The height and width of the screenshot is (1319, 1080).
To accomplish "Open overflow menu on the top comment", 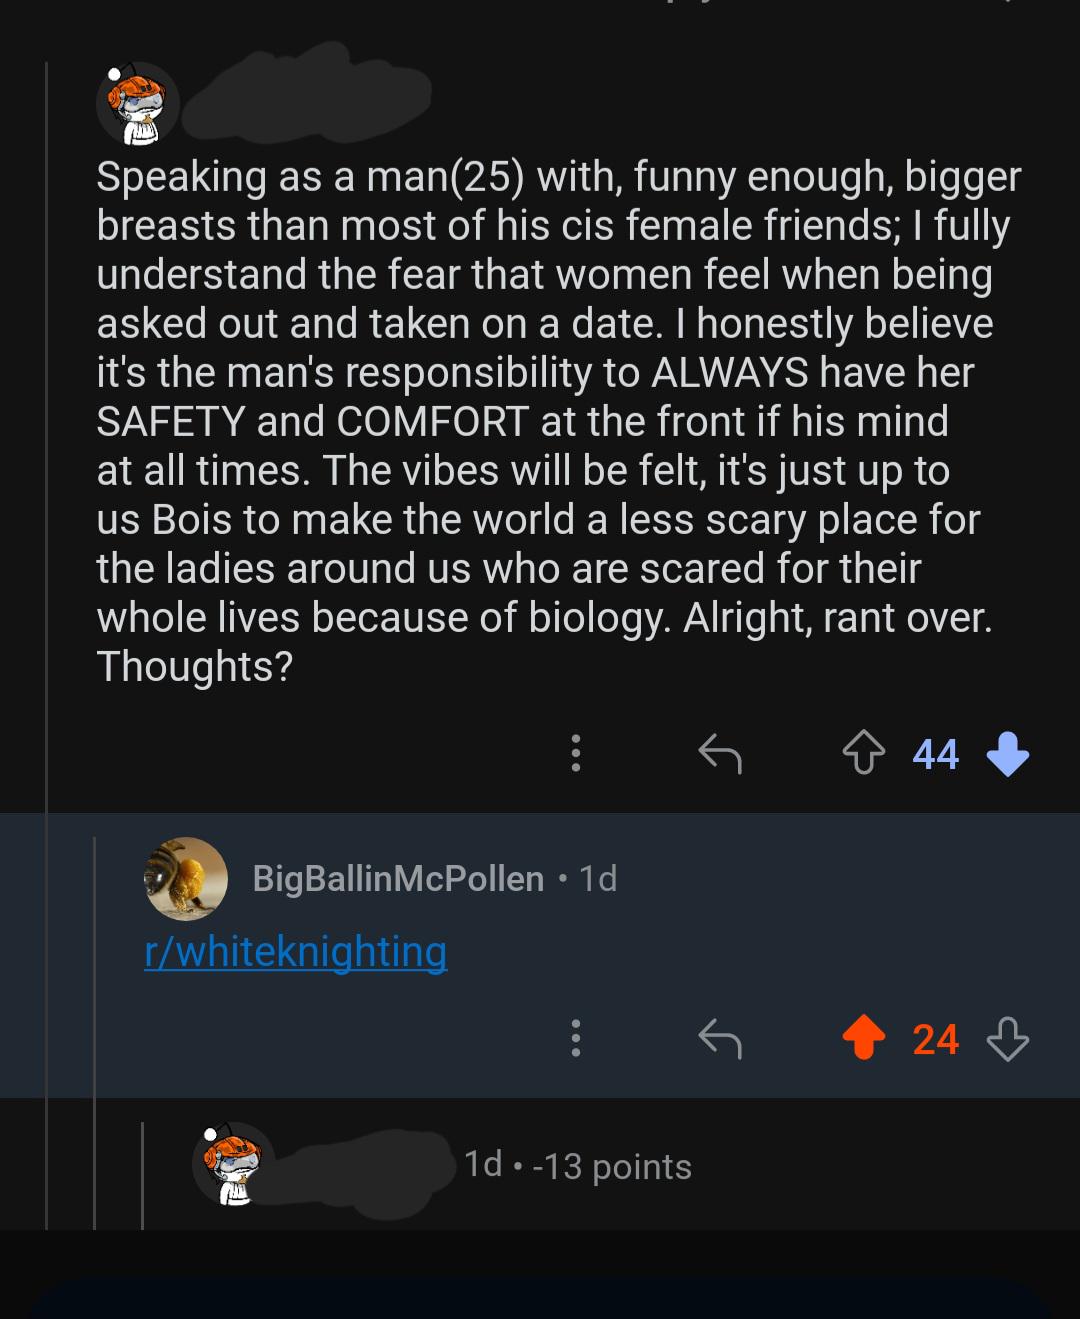I will pyautogui.click(x=575, y=753).
